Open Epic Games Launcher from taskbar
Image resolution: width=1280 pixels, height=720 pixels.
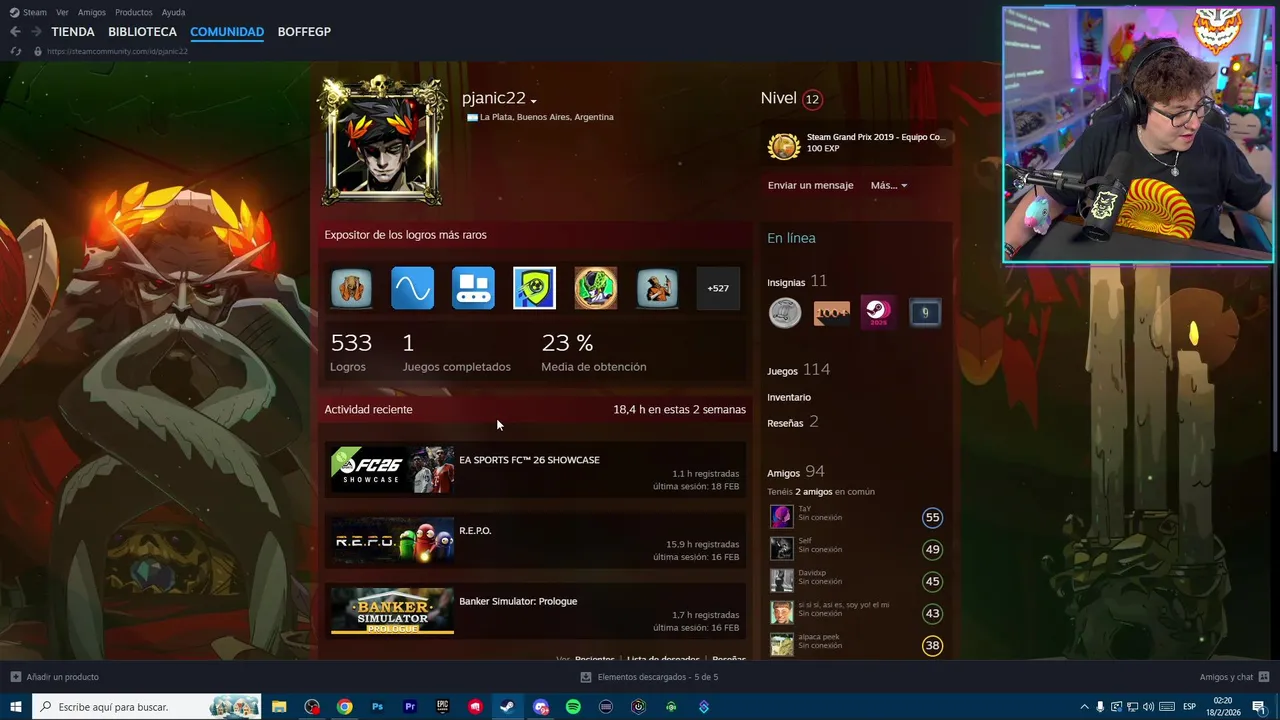[442, 707]
